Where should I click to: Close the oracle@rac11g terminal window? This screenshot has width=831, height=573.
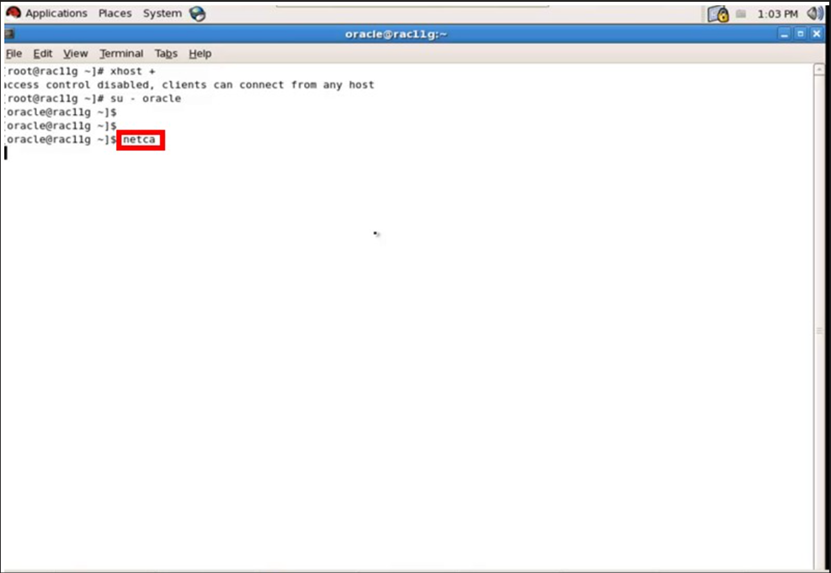point(816,34)
